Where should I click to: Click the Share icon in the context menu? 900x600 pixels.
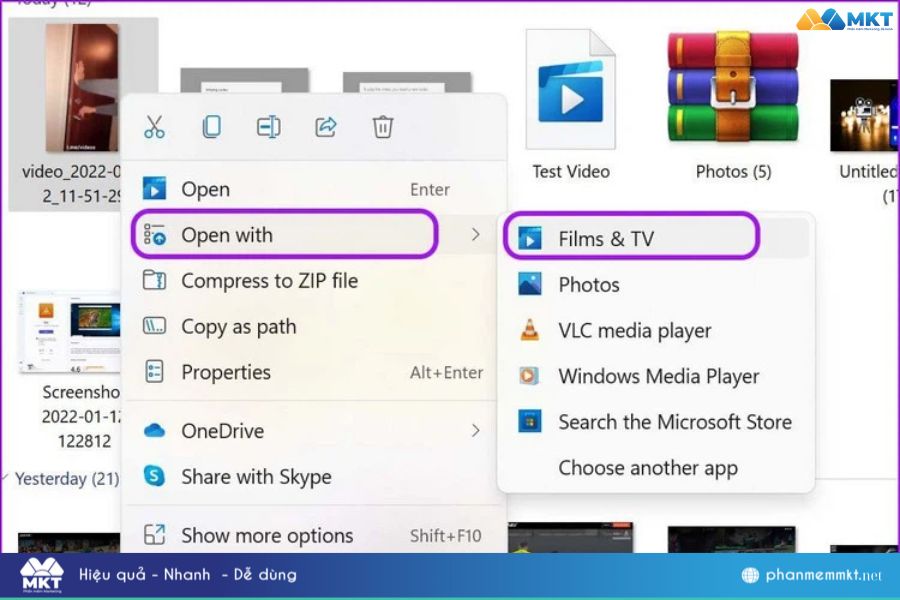(x=325, y=128)
